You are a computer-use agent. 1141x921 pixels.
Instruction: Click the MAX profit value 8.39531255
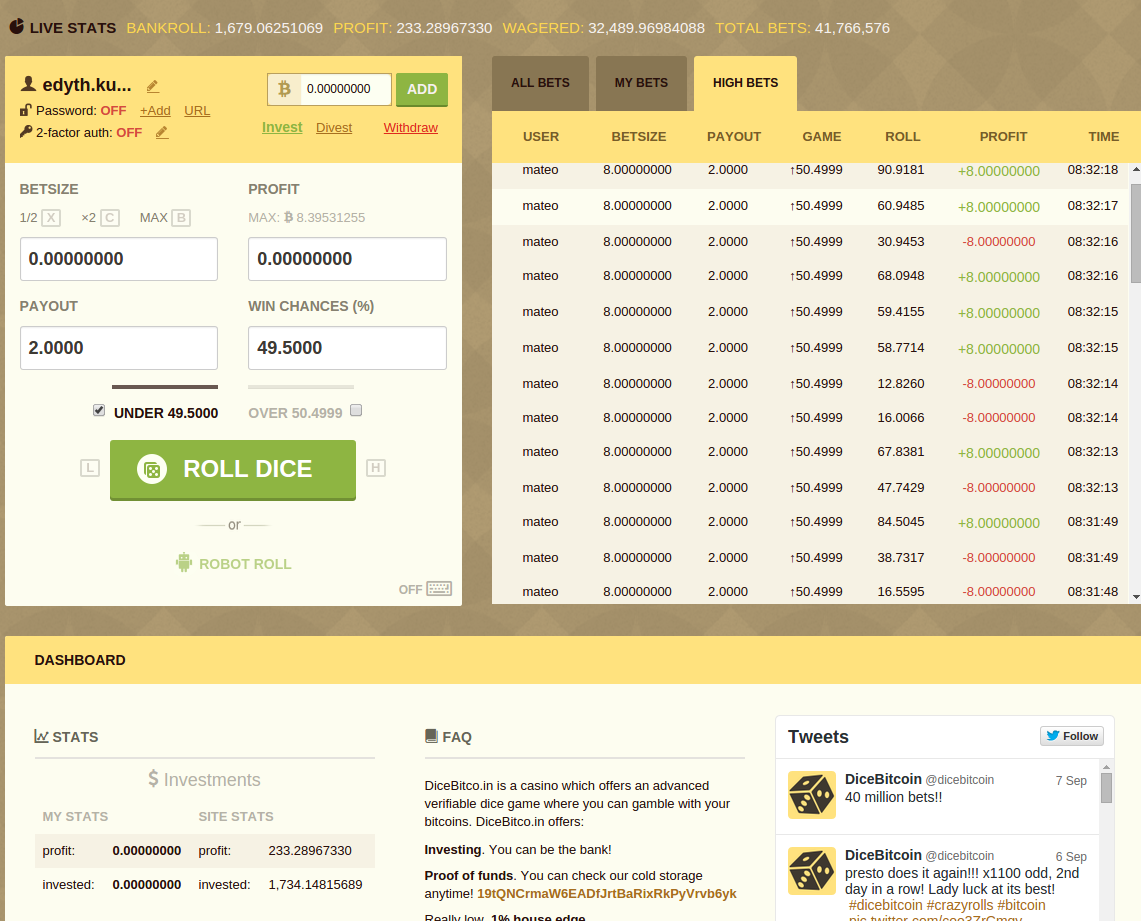330,218
